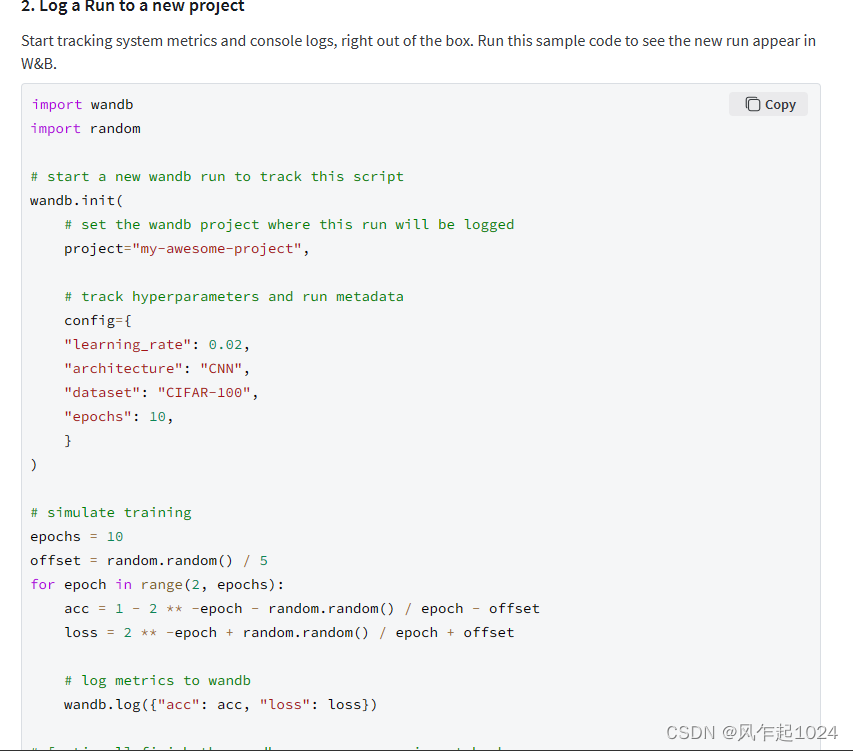853x751 pixels.
Task: Click the "epochs = 10" assignment line
Action: (77, 536)
